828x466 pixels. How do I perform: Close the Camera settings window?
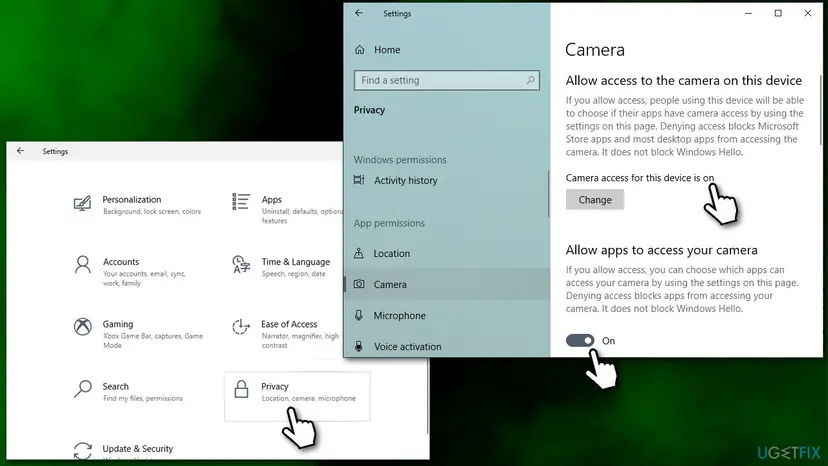[x=807, y=13]
